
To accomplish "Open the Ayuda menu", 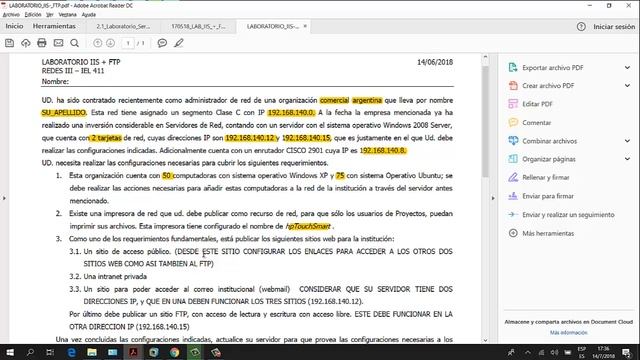I will click(89, 14).
